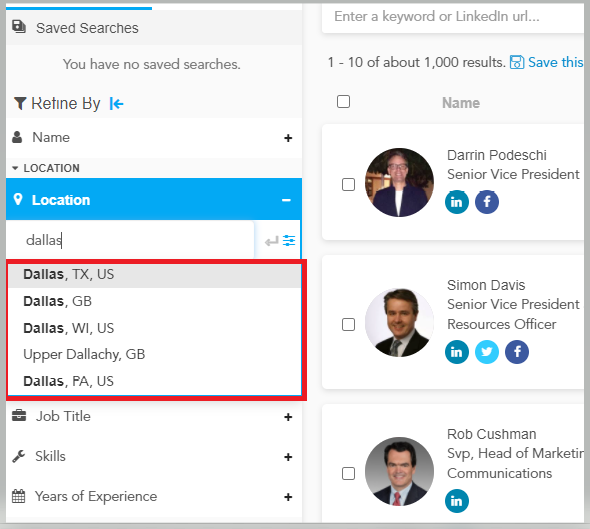
Task: Tick the checkbox beside Darrin Podeschi
Action: (x=348, y=184)
